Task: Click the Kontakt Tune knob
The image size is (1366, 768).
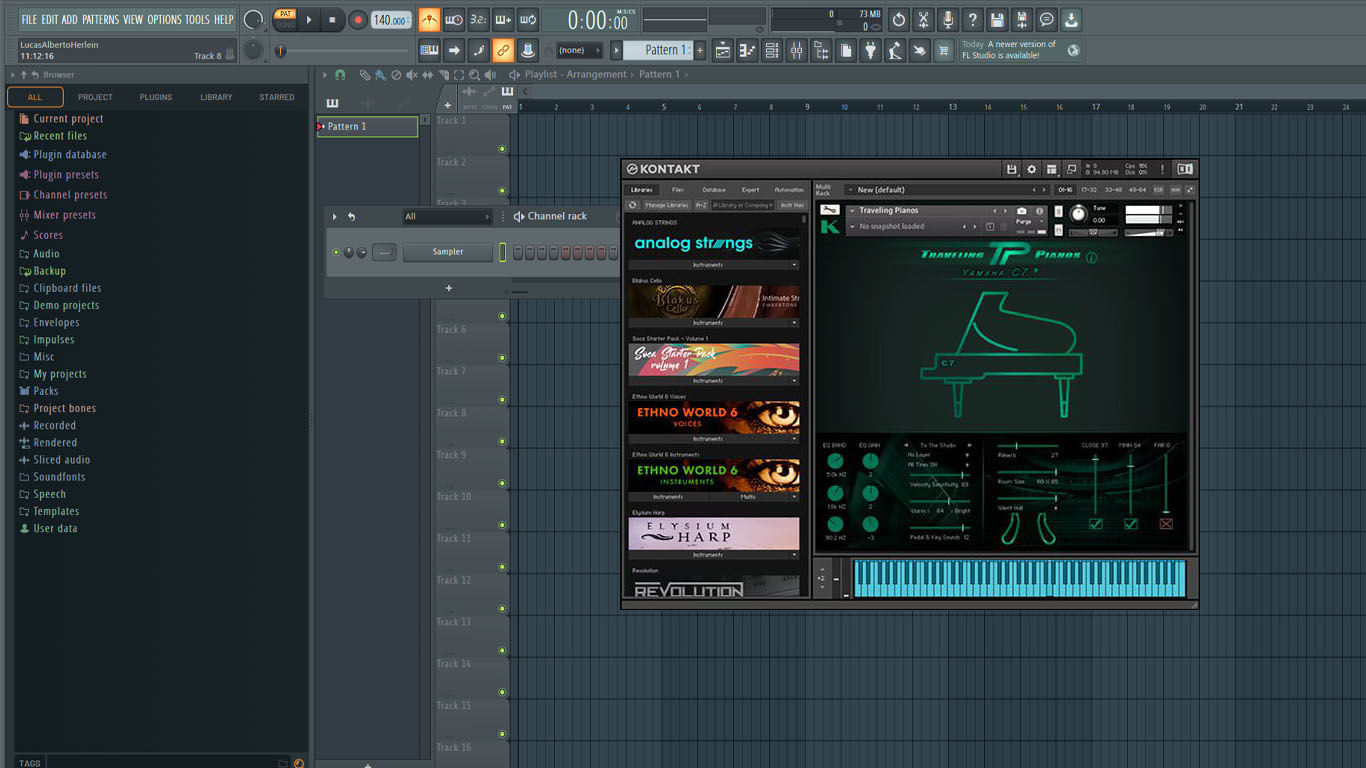Action: [1078, 213]
